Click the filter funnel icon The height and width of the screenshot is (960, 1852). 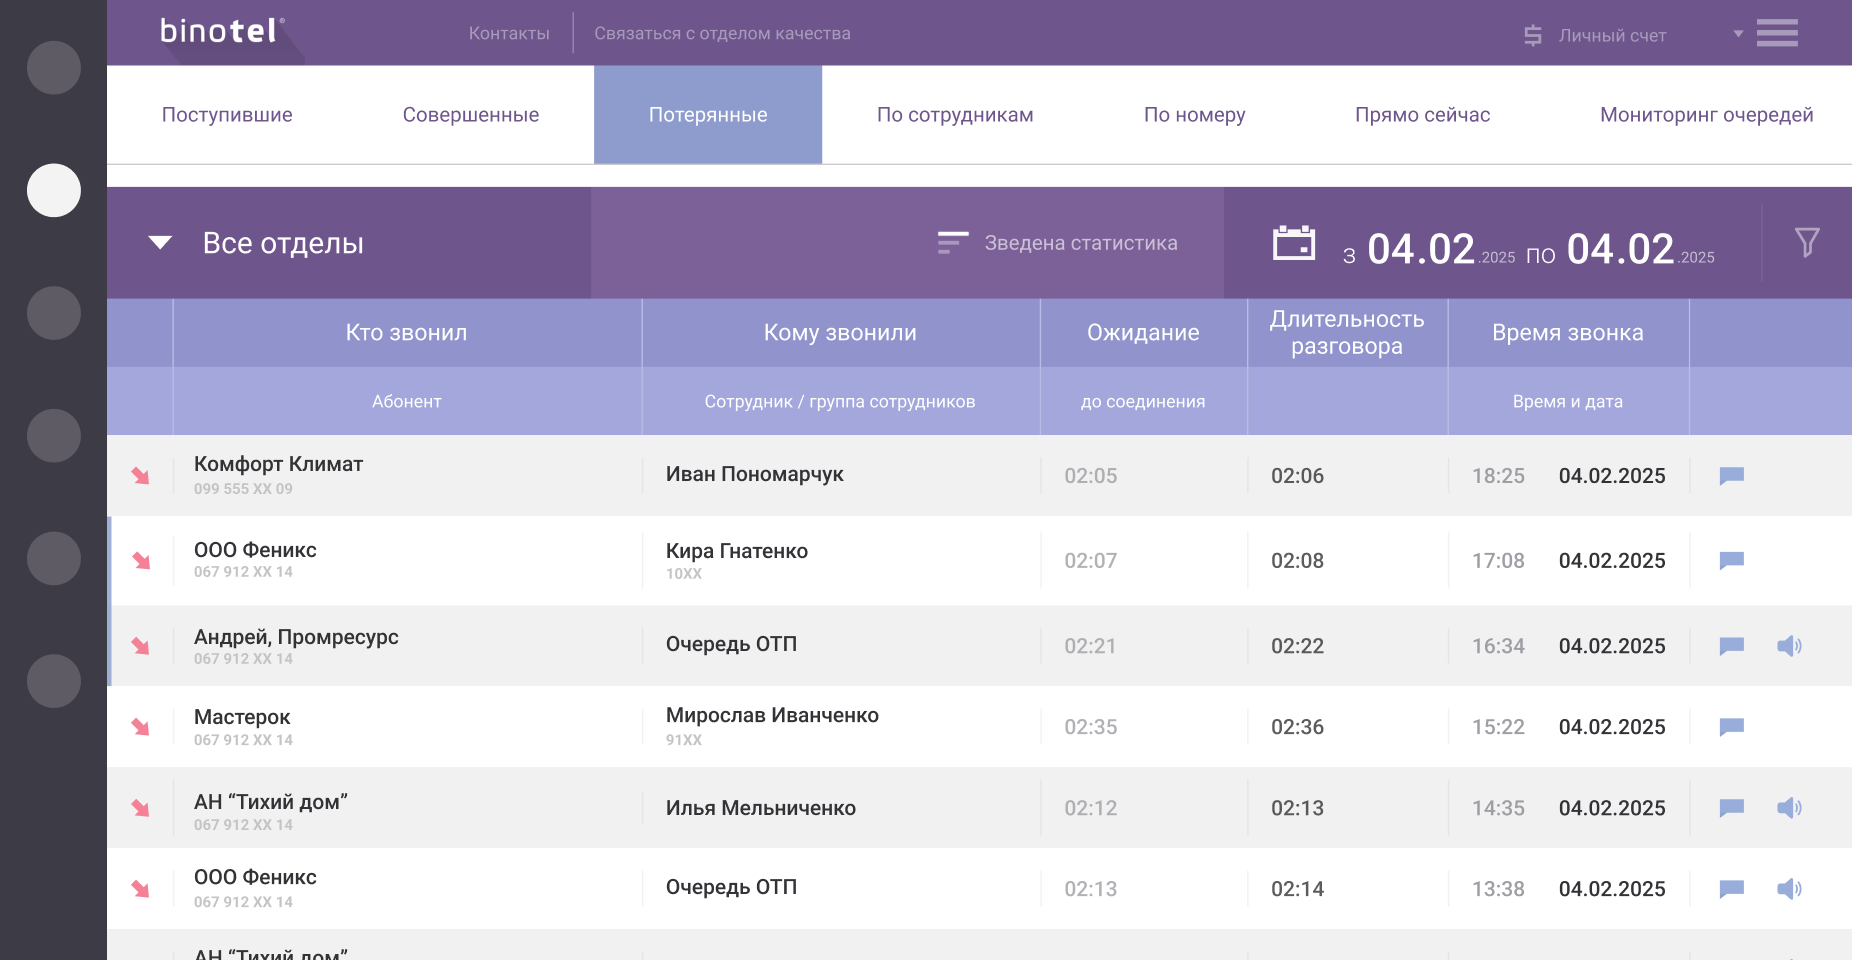pyautogui.click(x=1807, y=242)
